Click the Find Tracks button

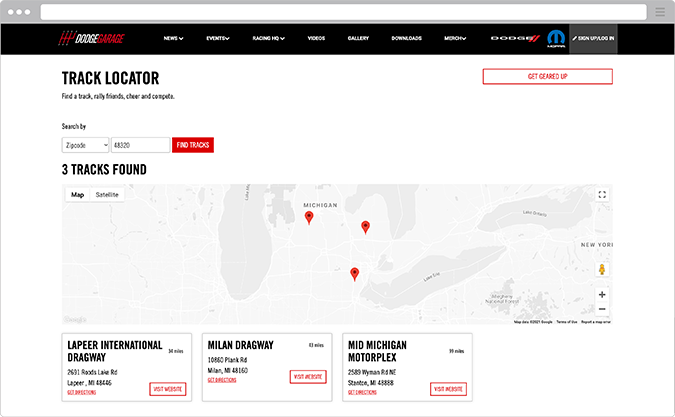pyautogui.click(x=193, y=145)
